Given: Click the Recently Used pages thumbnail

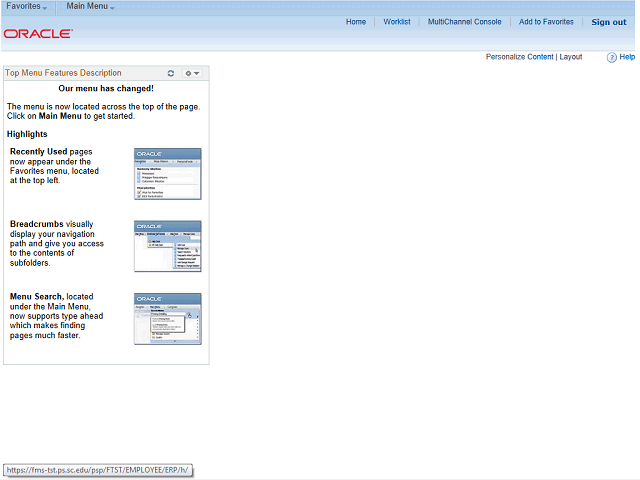Looking at the screenshot, I should tap(167, 174).
